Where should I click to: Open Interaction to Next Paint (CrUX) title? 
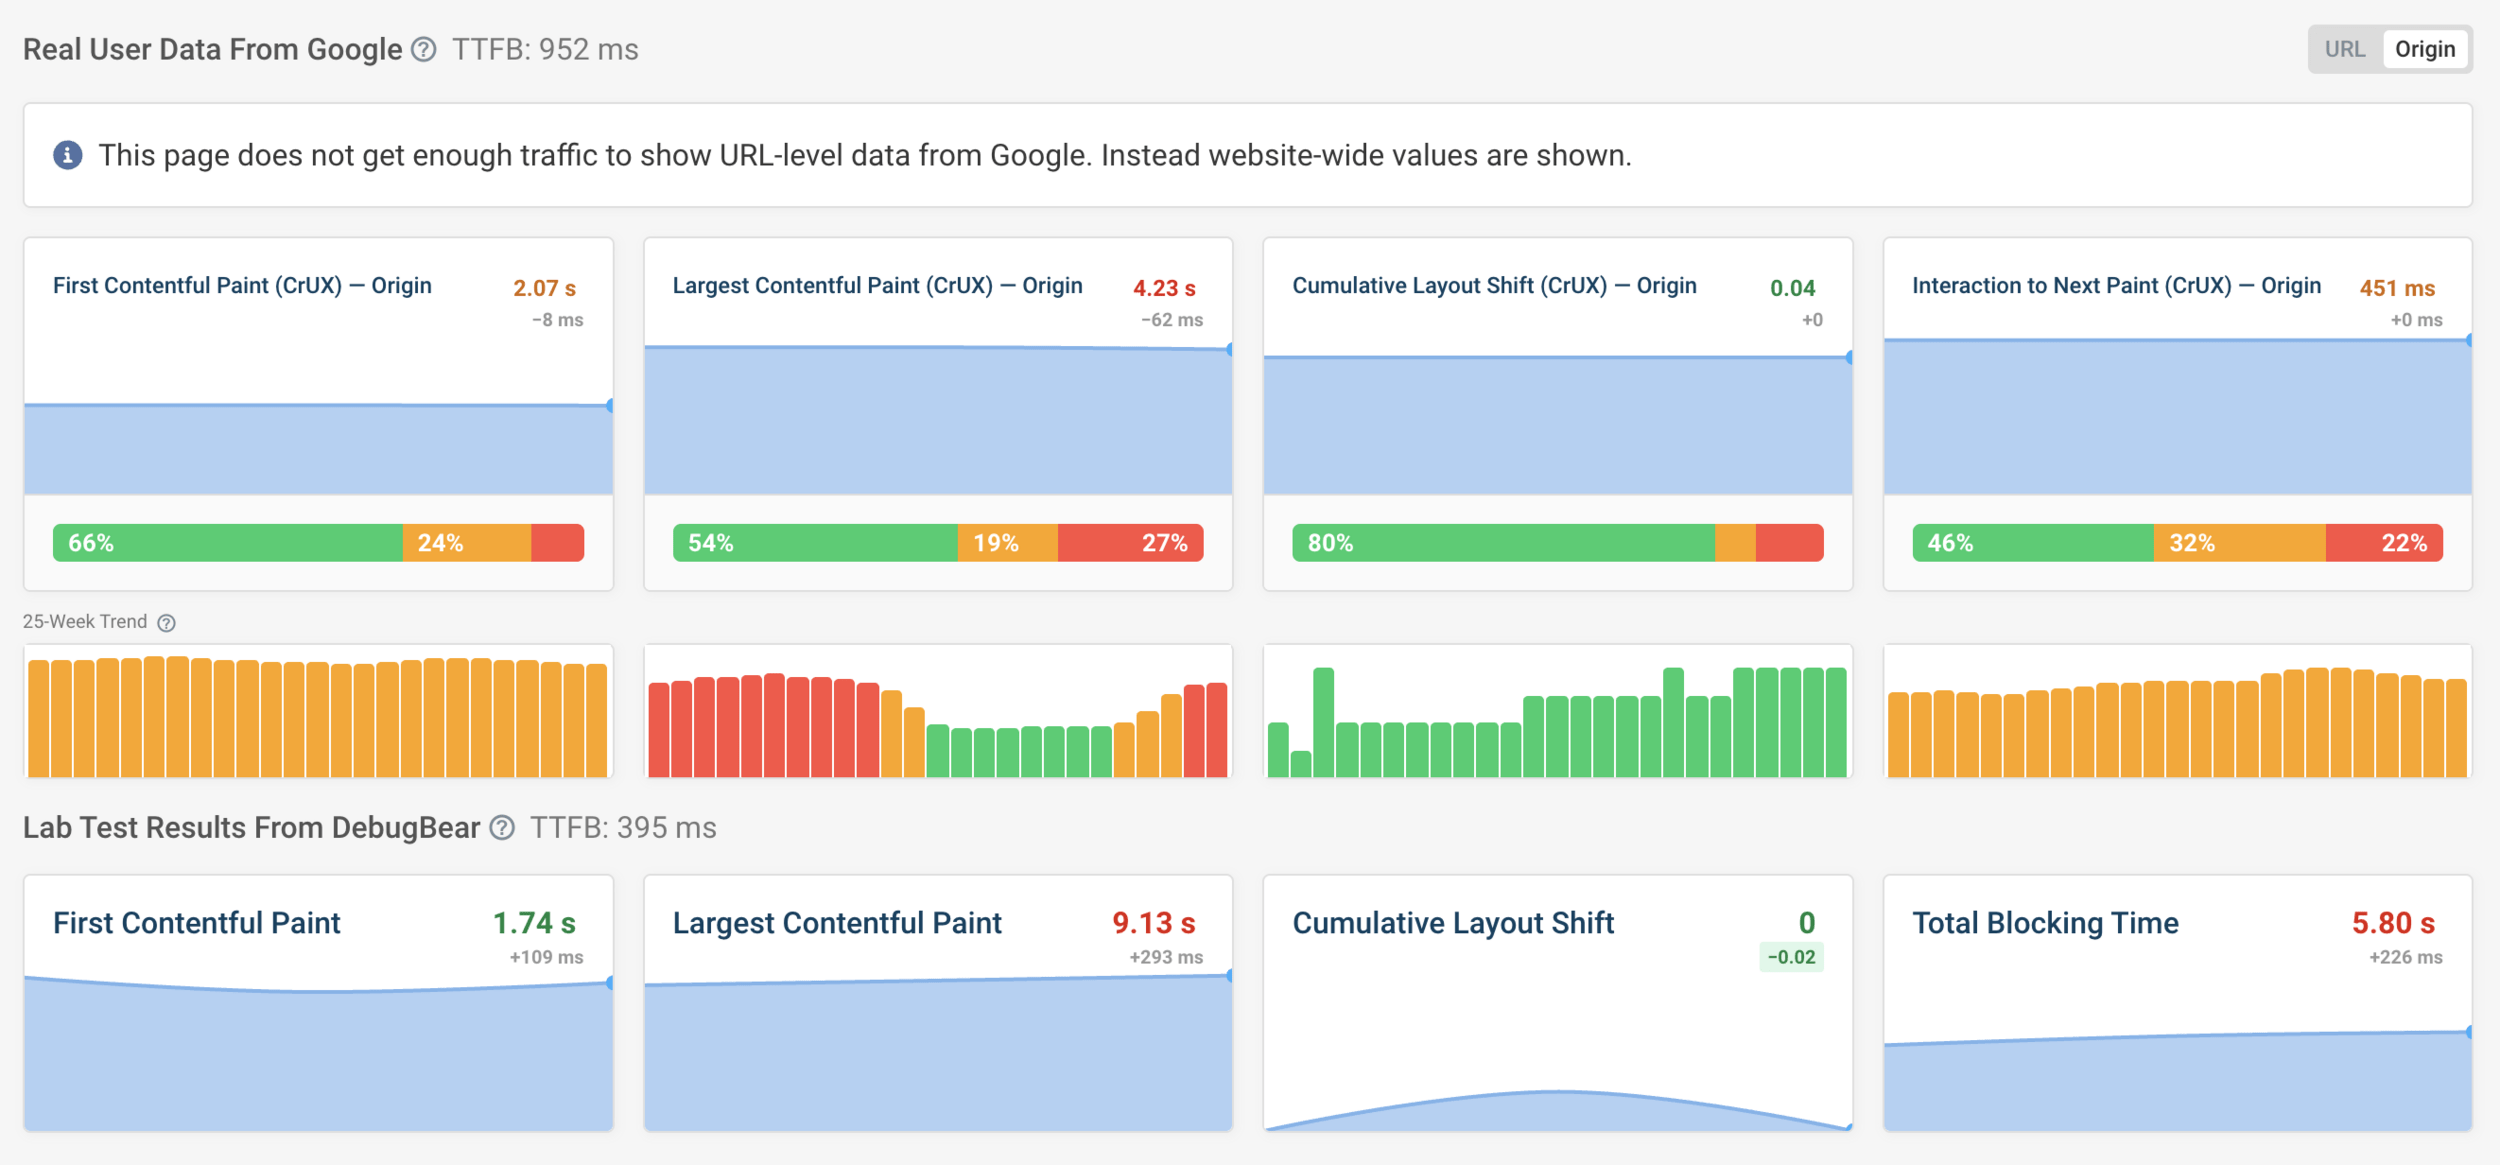coord(2116,286)
